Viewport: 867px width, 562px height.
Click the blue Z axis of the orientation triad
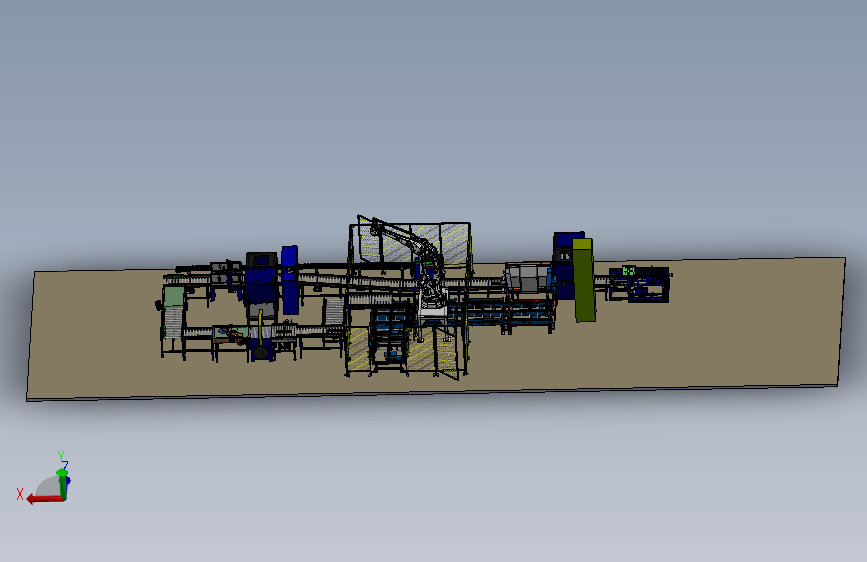coord(69,480)
